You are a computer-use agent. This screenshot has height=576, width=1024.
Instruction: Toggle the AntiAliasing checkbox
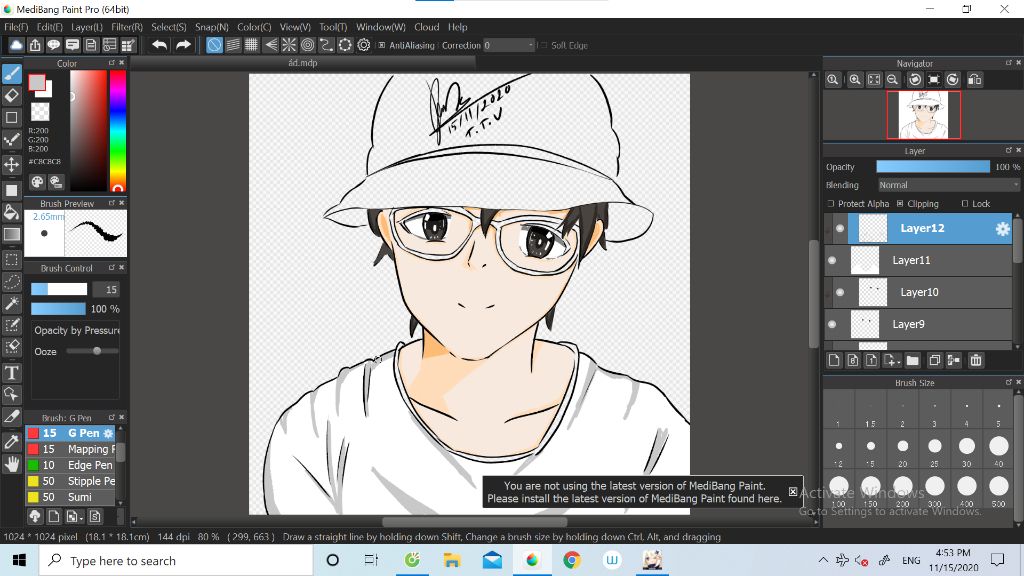(x=381, y=45)
